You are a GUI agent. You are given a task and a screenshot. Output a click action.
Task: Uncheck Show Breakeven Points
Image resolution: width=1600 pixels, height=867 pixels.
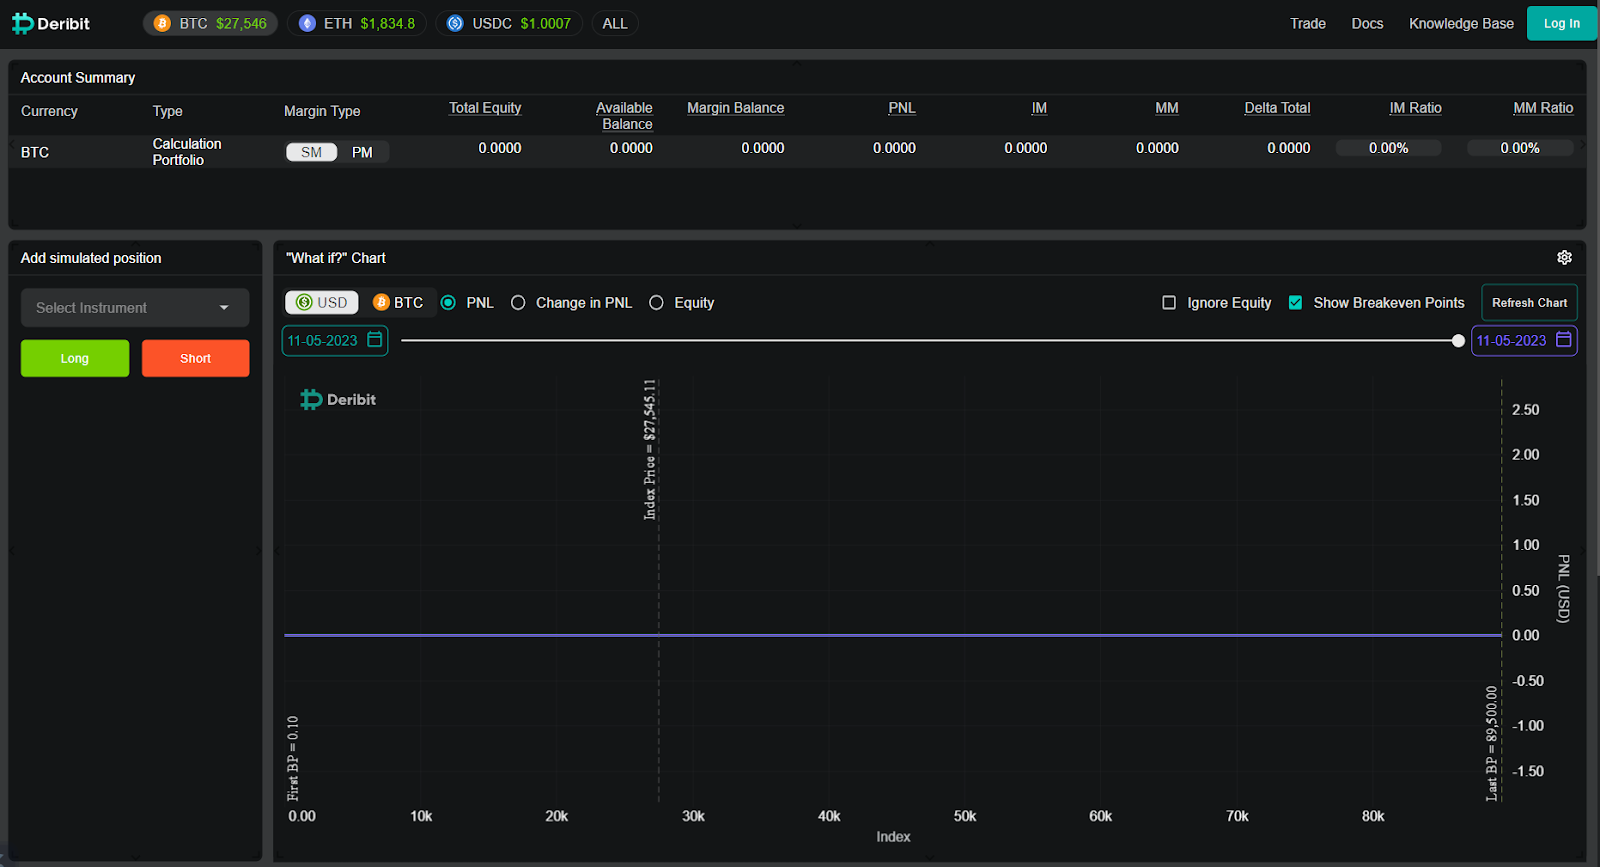(x=1295, y=303)
